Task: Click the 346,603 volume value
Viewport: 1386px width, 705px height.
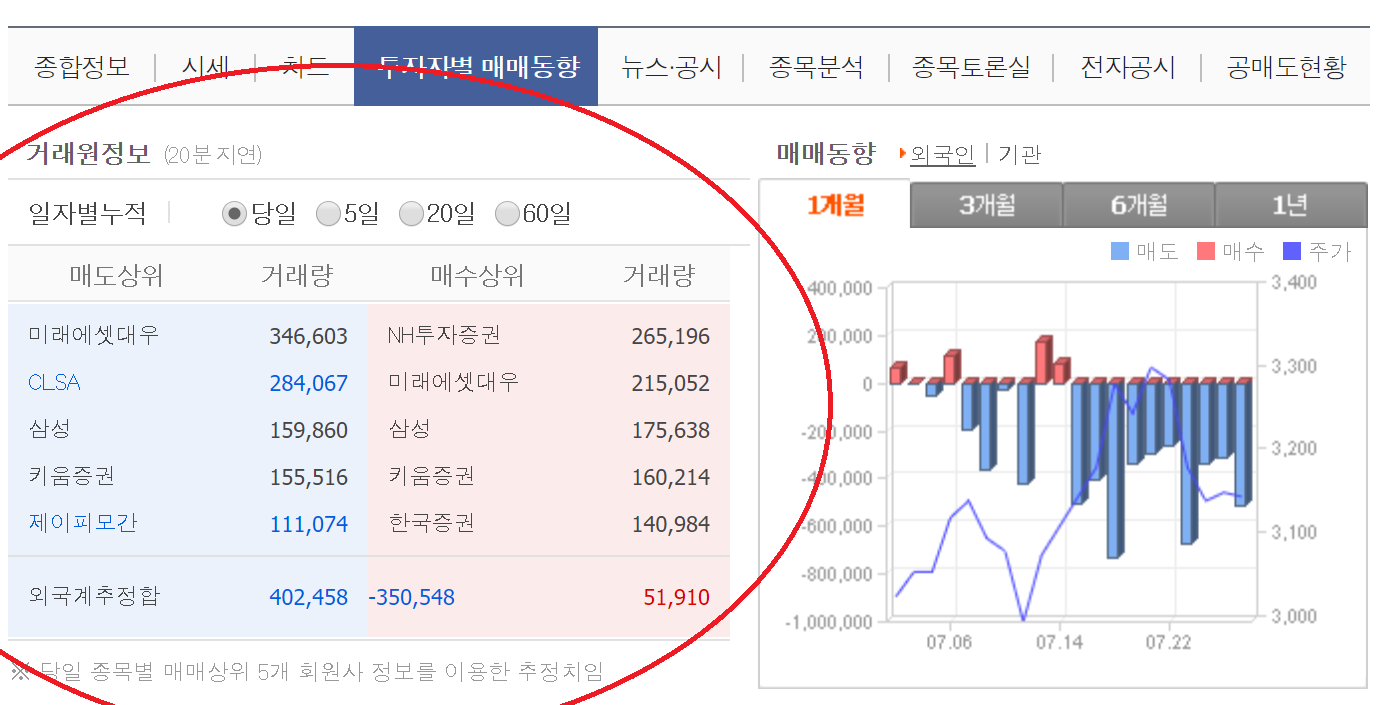Action: 309,337
